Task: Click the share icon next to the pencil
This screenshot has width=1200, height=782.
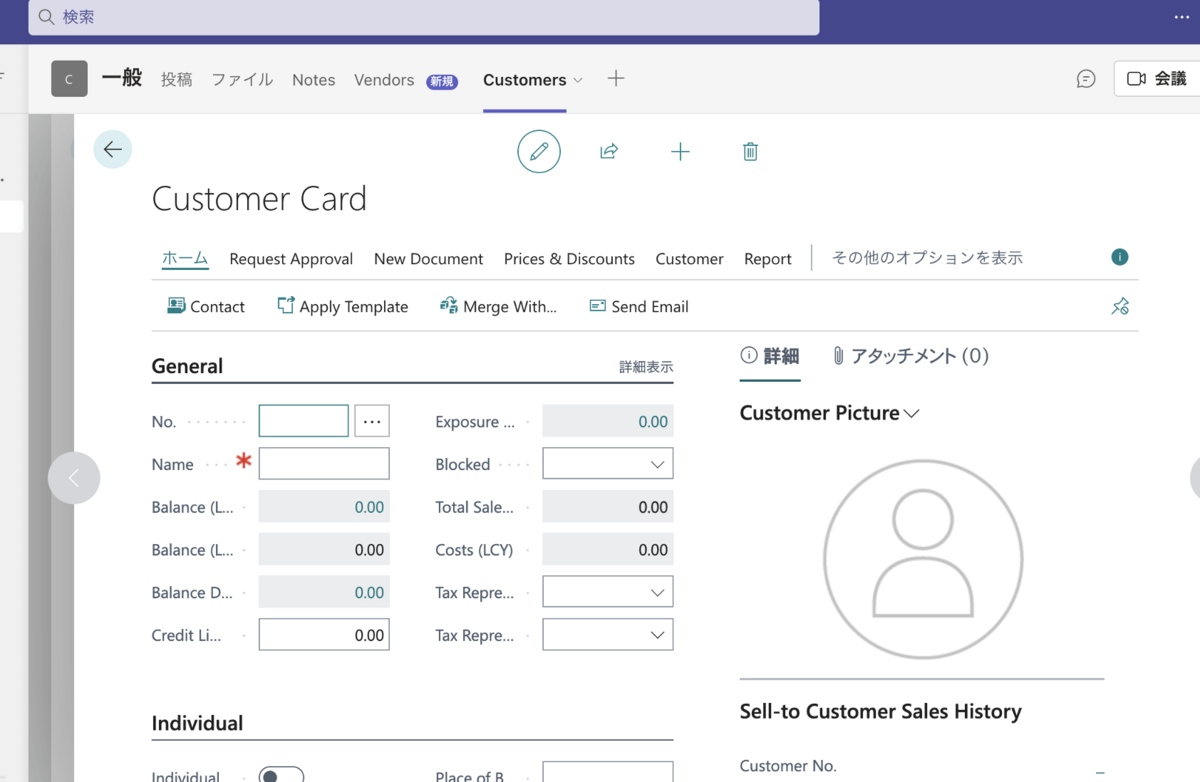Action: pyautogui.click(x=609, y=151)
